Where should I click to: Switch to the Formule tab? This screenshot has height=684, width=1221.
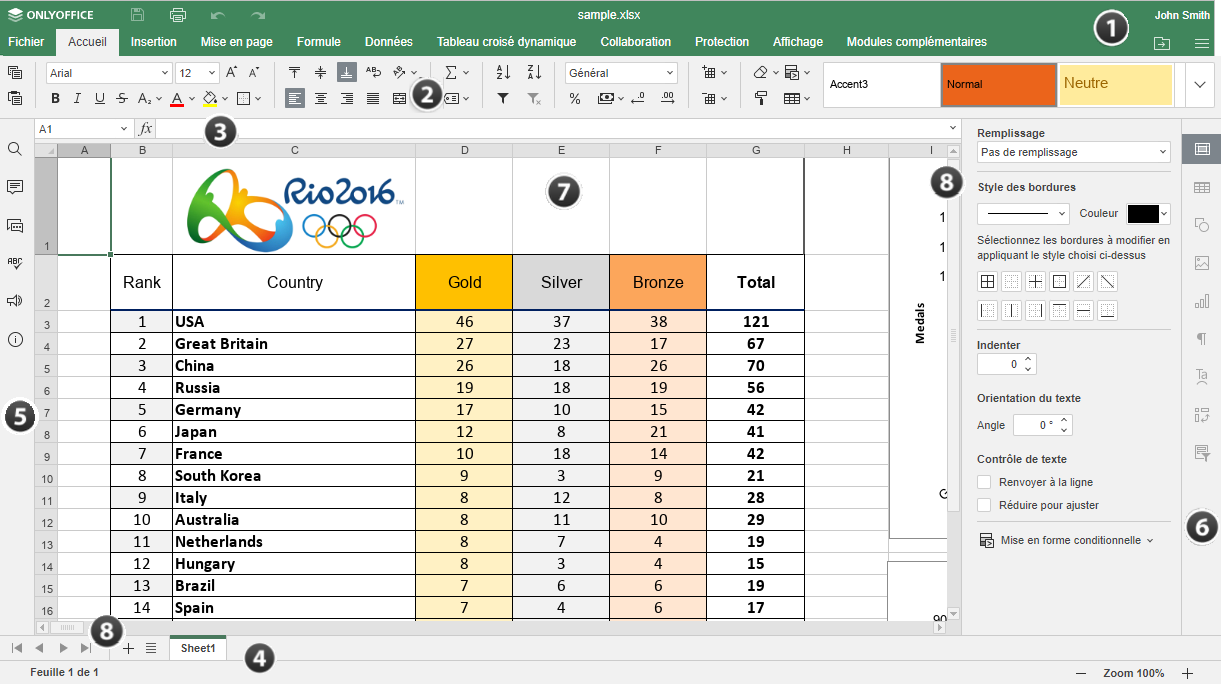[318, 42]
